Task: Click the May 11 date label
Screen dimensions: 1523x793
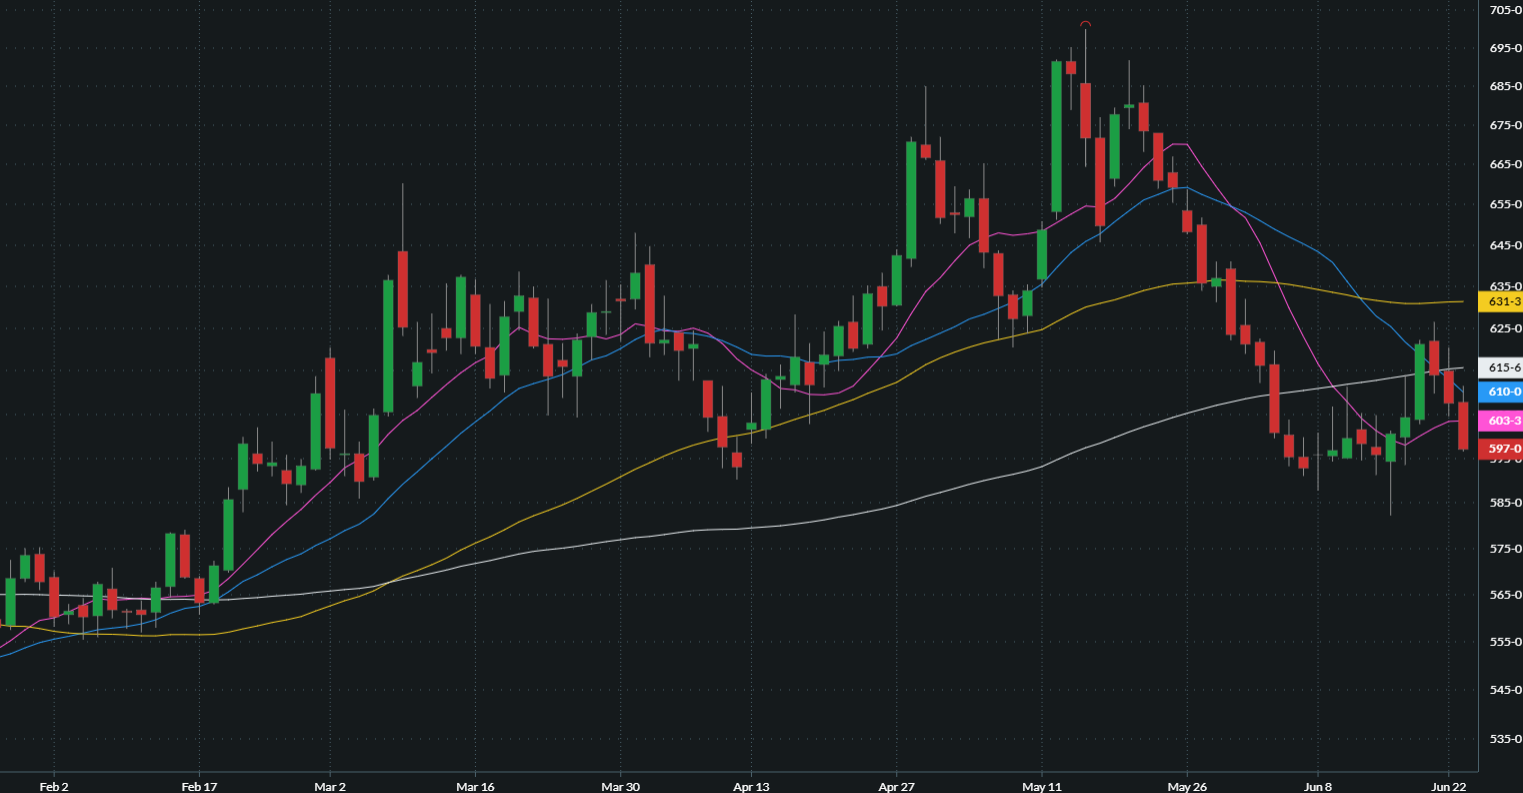Action: click(1041, 786)
